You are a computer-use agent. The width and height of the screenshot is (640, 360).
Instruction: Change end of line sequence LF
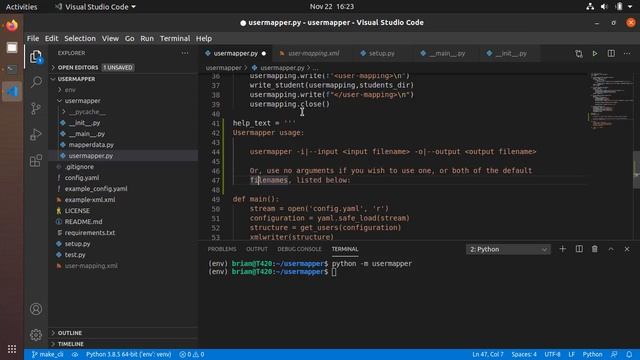pyautogui.click(x=571, y=354)
